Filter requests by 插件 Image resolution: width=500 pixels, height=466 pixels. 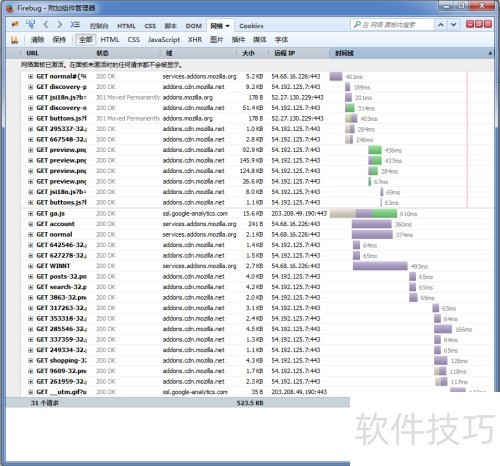238,40
